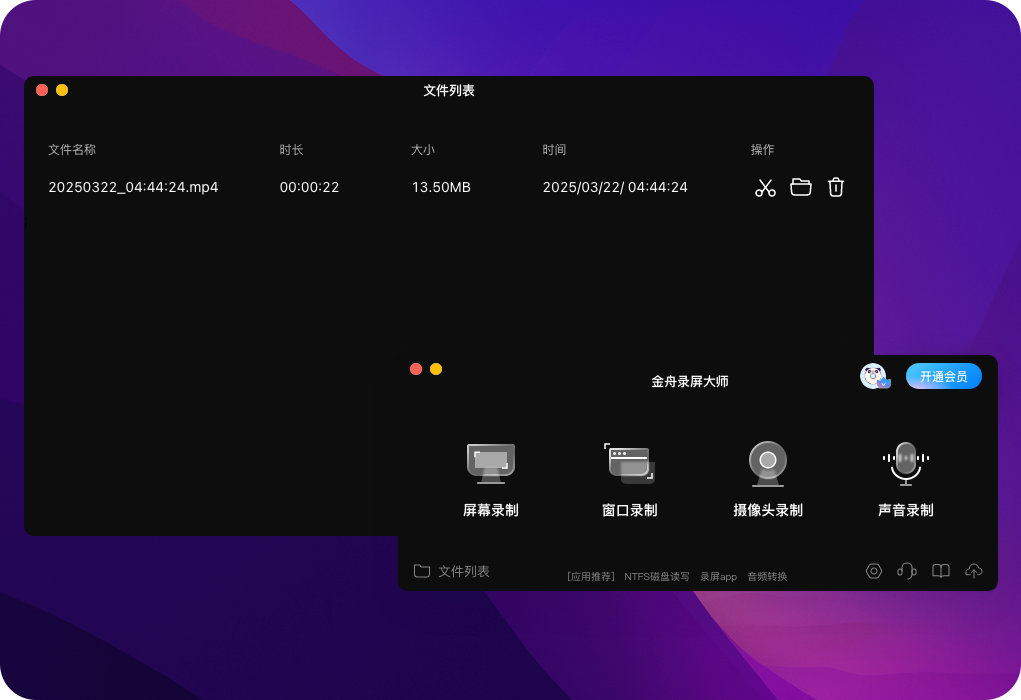Delete the recording with the trash icon
1021x700 pixels.
(x=836, y=187)
